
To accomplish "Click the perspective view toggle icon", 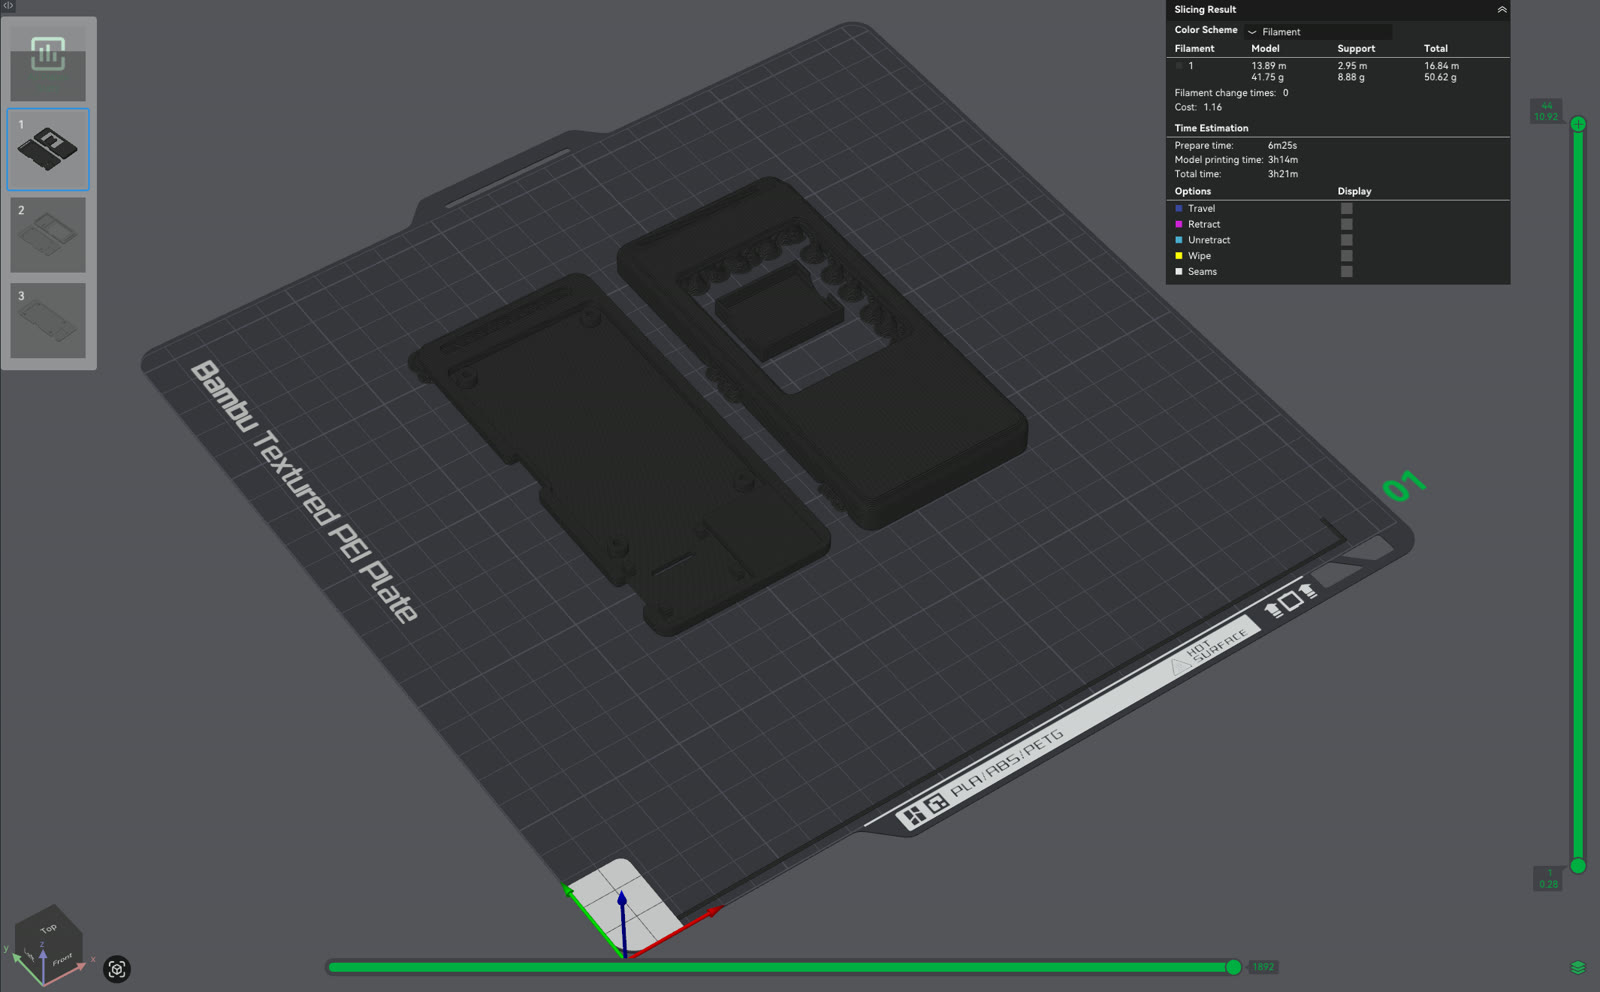I will pyautogui.click(x=117, y=969).
